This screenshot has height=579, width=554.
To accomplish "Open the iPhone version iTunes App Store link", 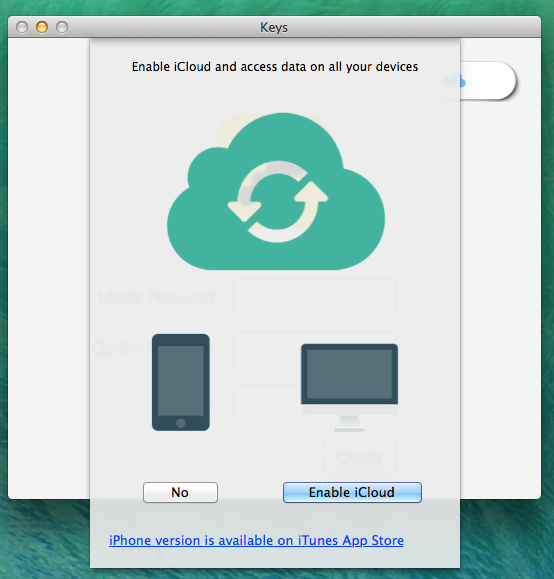I will [256, 541].
